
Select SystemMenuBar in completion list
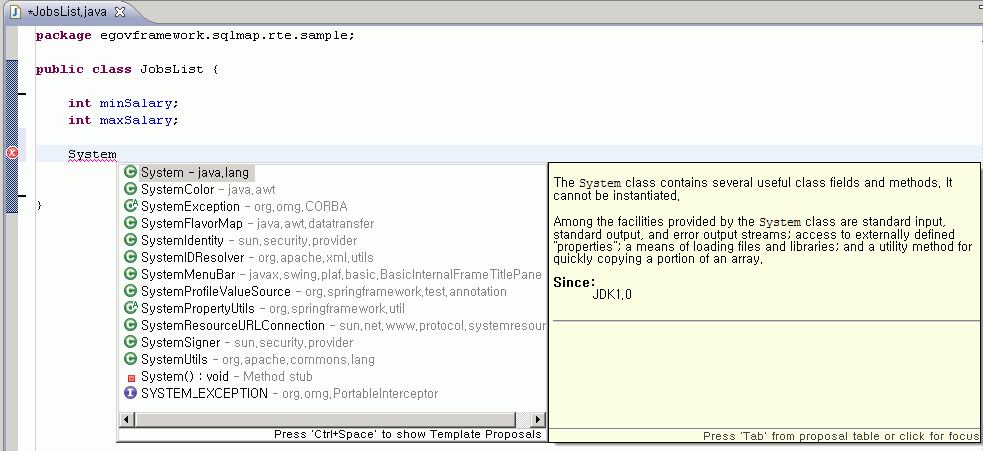(183, 274)
